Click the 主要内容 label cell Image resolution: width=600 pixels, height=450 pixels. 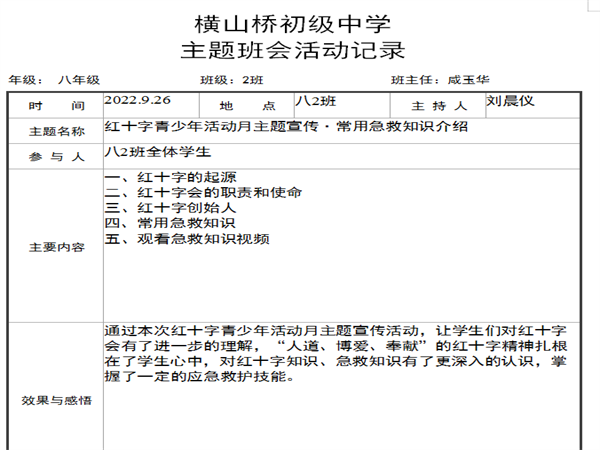56,247
